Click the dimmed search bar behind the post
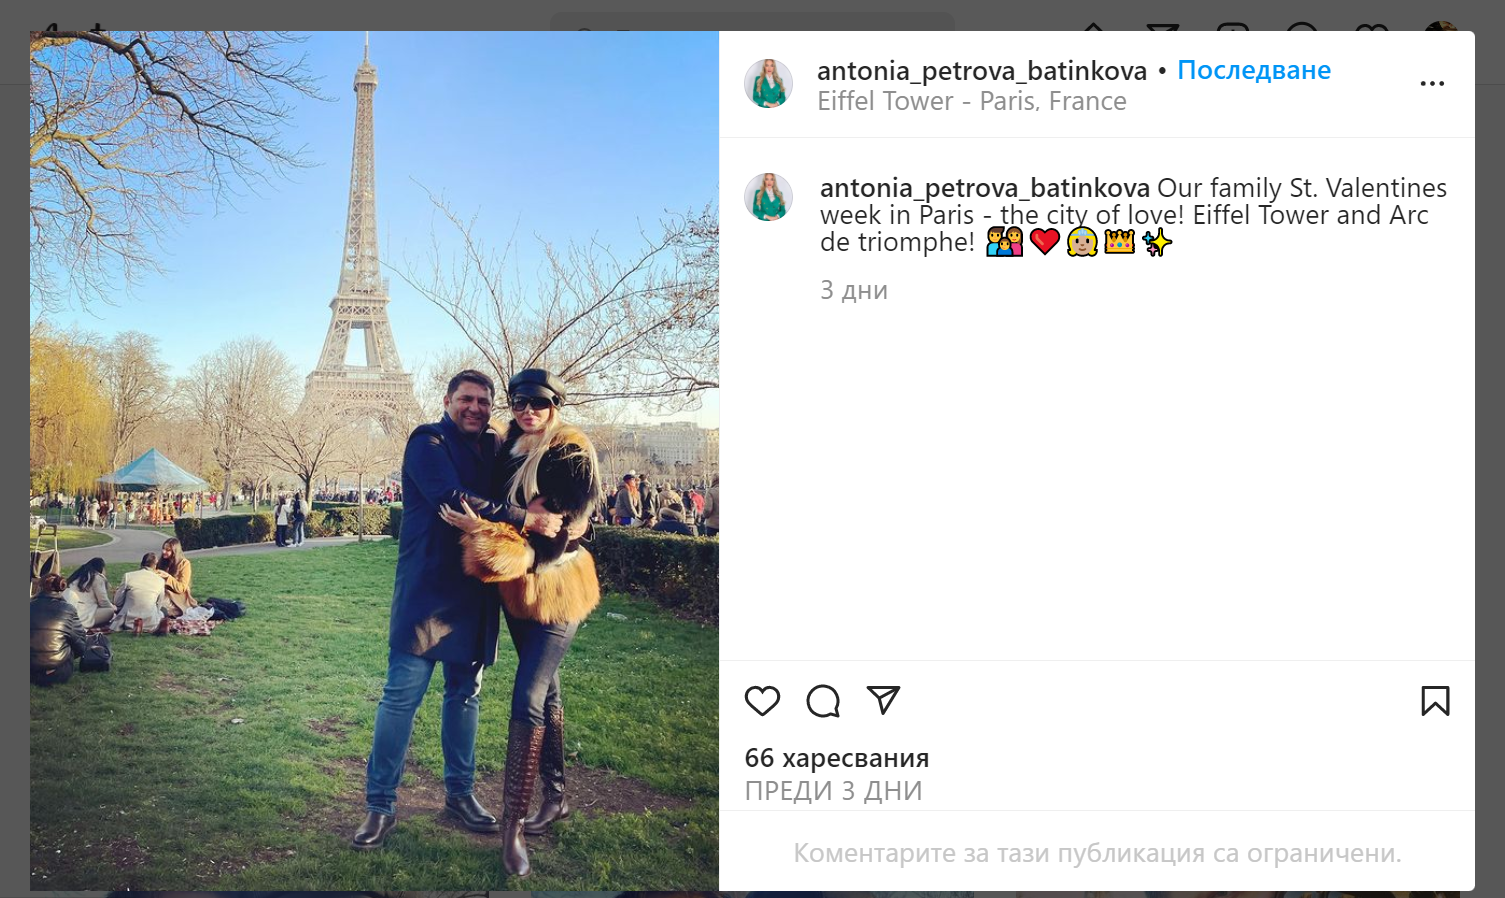Image resolution: width=1505 pixels, height=898 pixels. point(752,21)
